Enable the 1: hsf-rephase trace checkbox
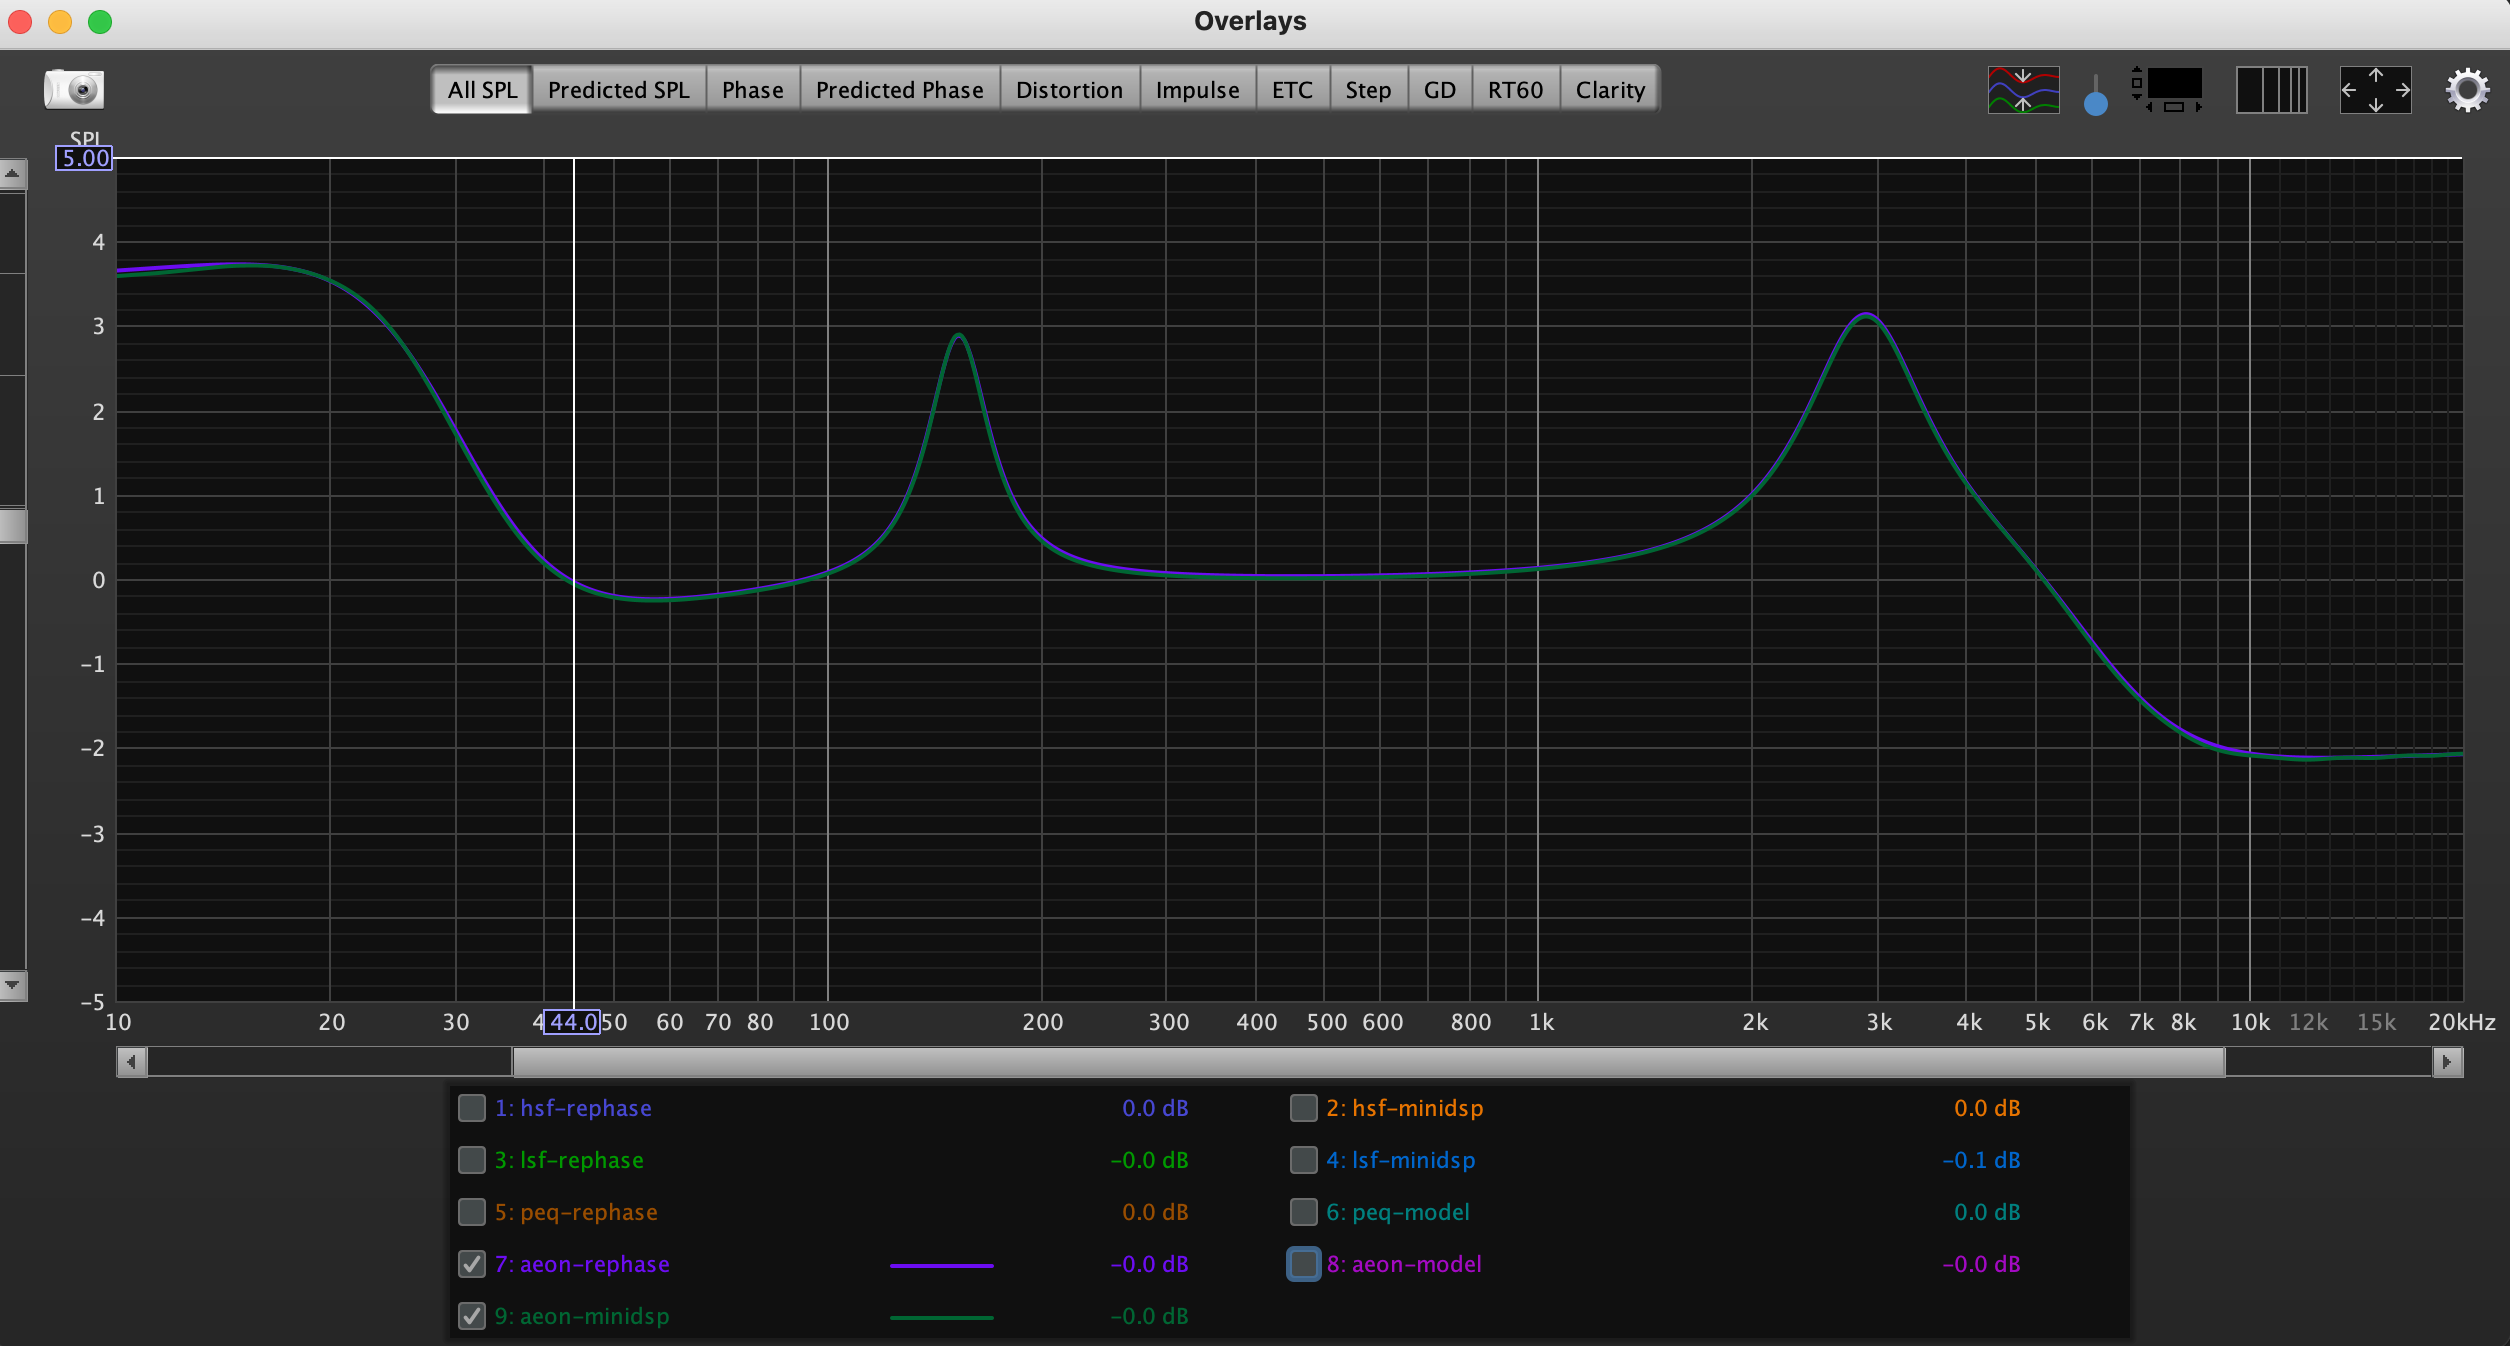Screen dimensions: 2510x1346 click(472, 1108)
